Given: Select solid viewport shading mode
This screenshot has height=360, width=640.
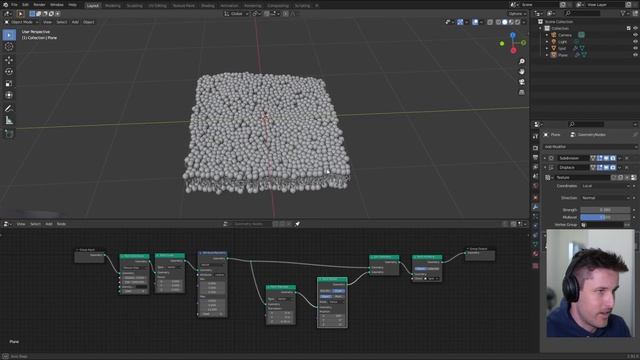Looking at the screenshot, I should click(505, 22).
